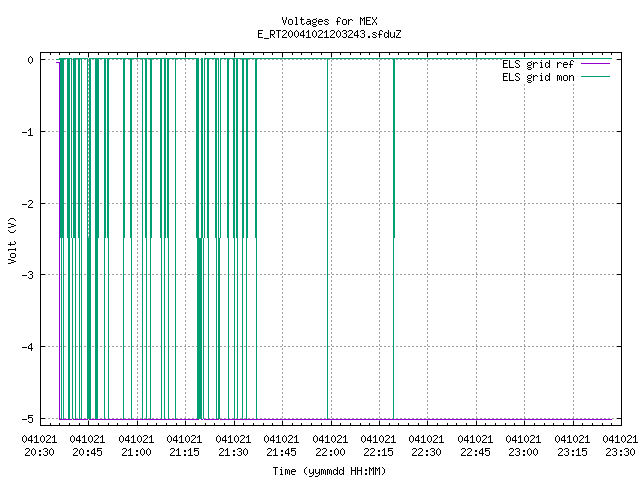Screen dimensions: 640x480
Task: Click the x-axis tick label 20:30
Action: point(39,452)
